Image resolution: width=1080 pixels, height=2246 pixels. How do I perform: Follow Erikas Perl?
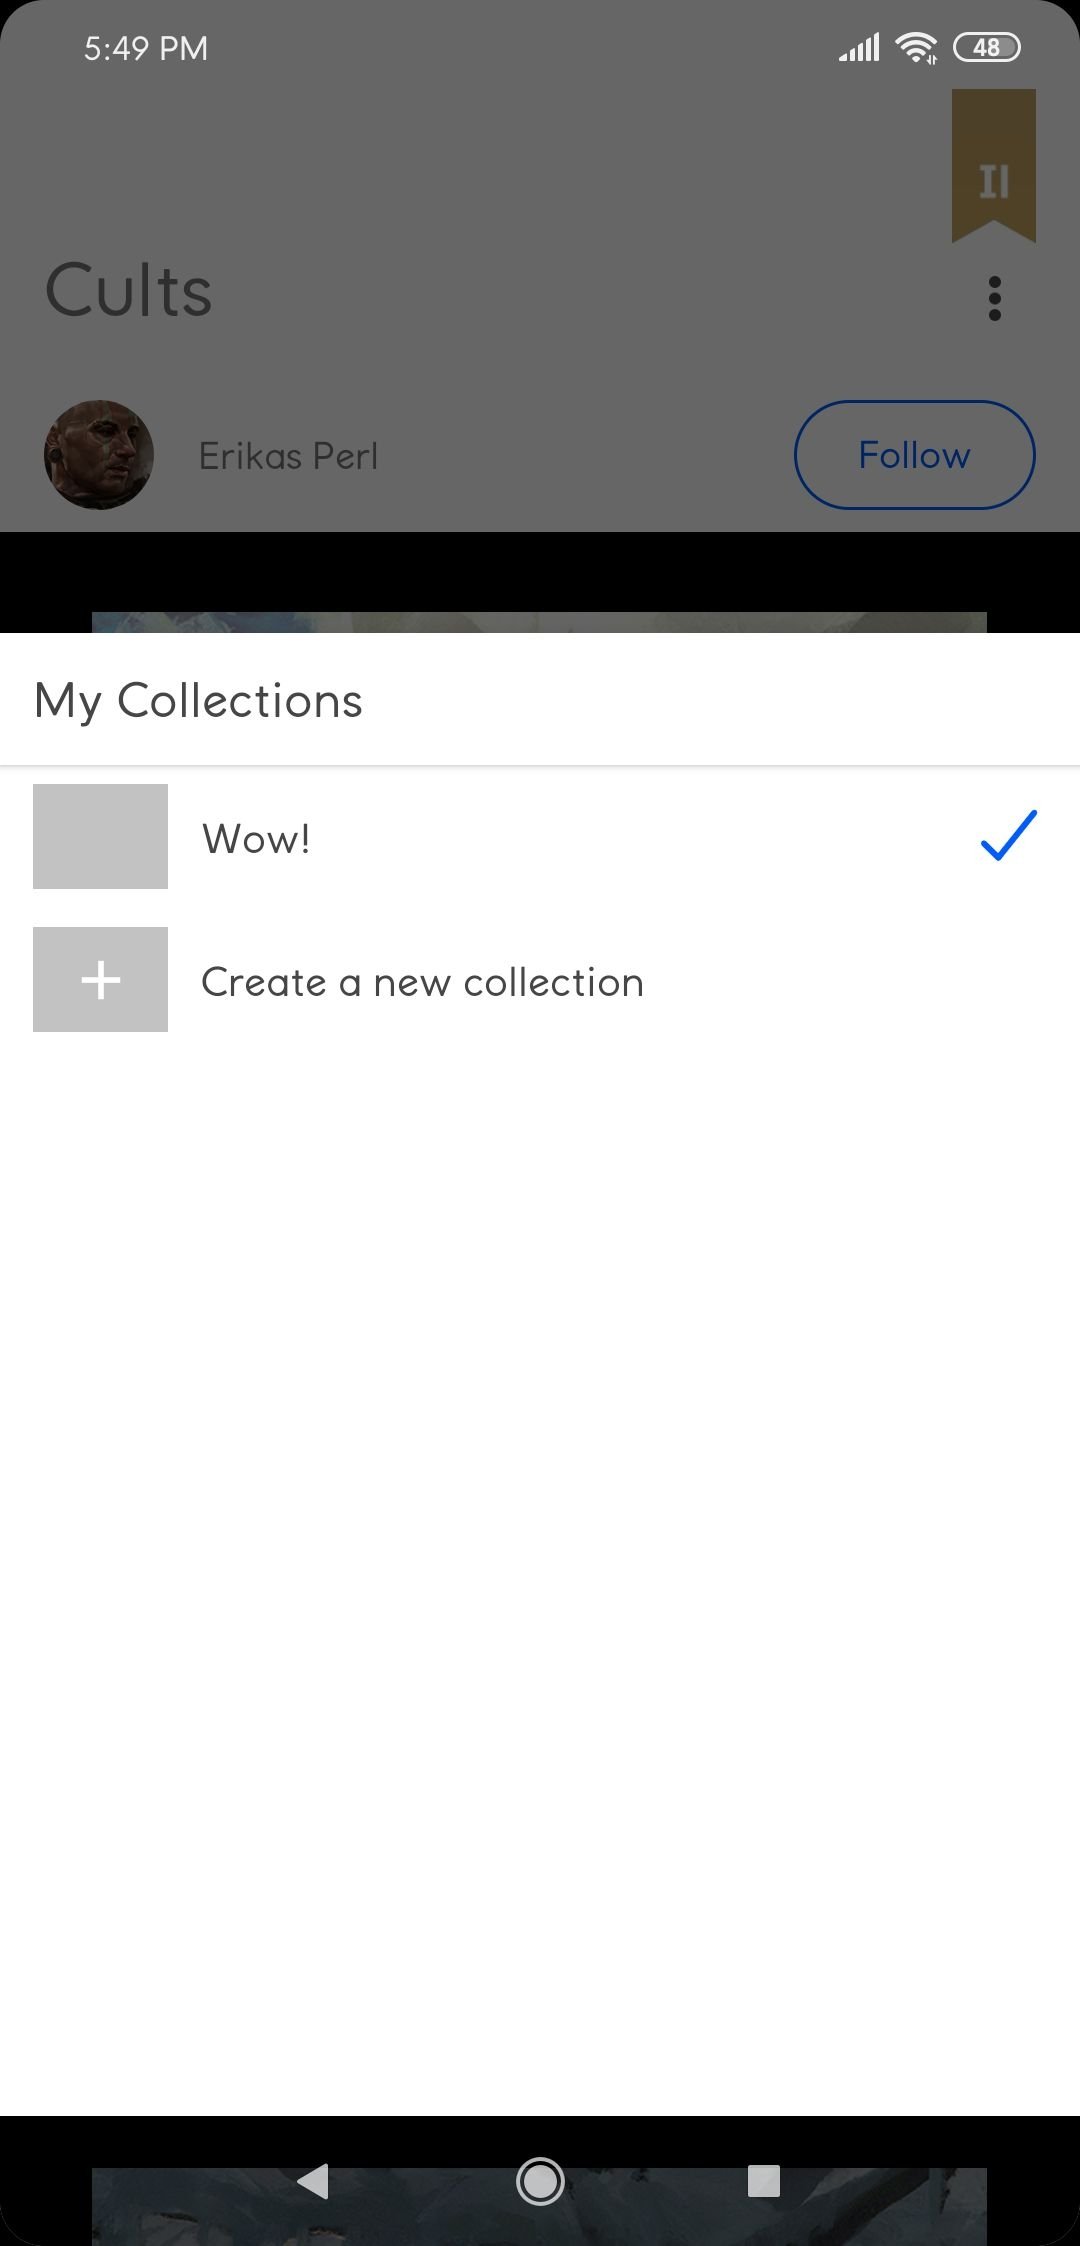914,455
